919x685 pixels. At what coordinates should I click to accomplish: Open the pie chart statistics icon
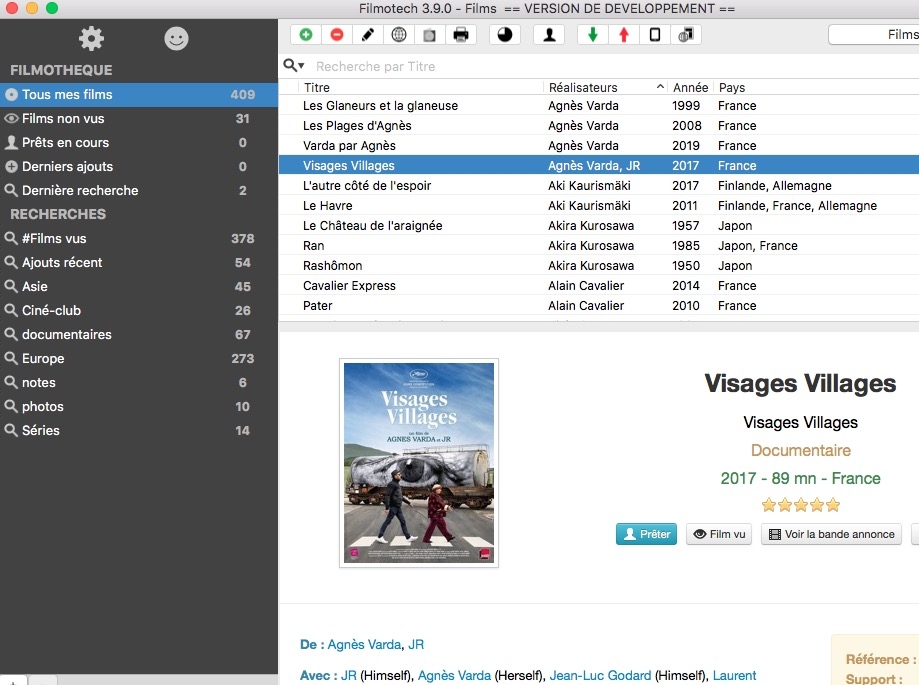(504, 35)
